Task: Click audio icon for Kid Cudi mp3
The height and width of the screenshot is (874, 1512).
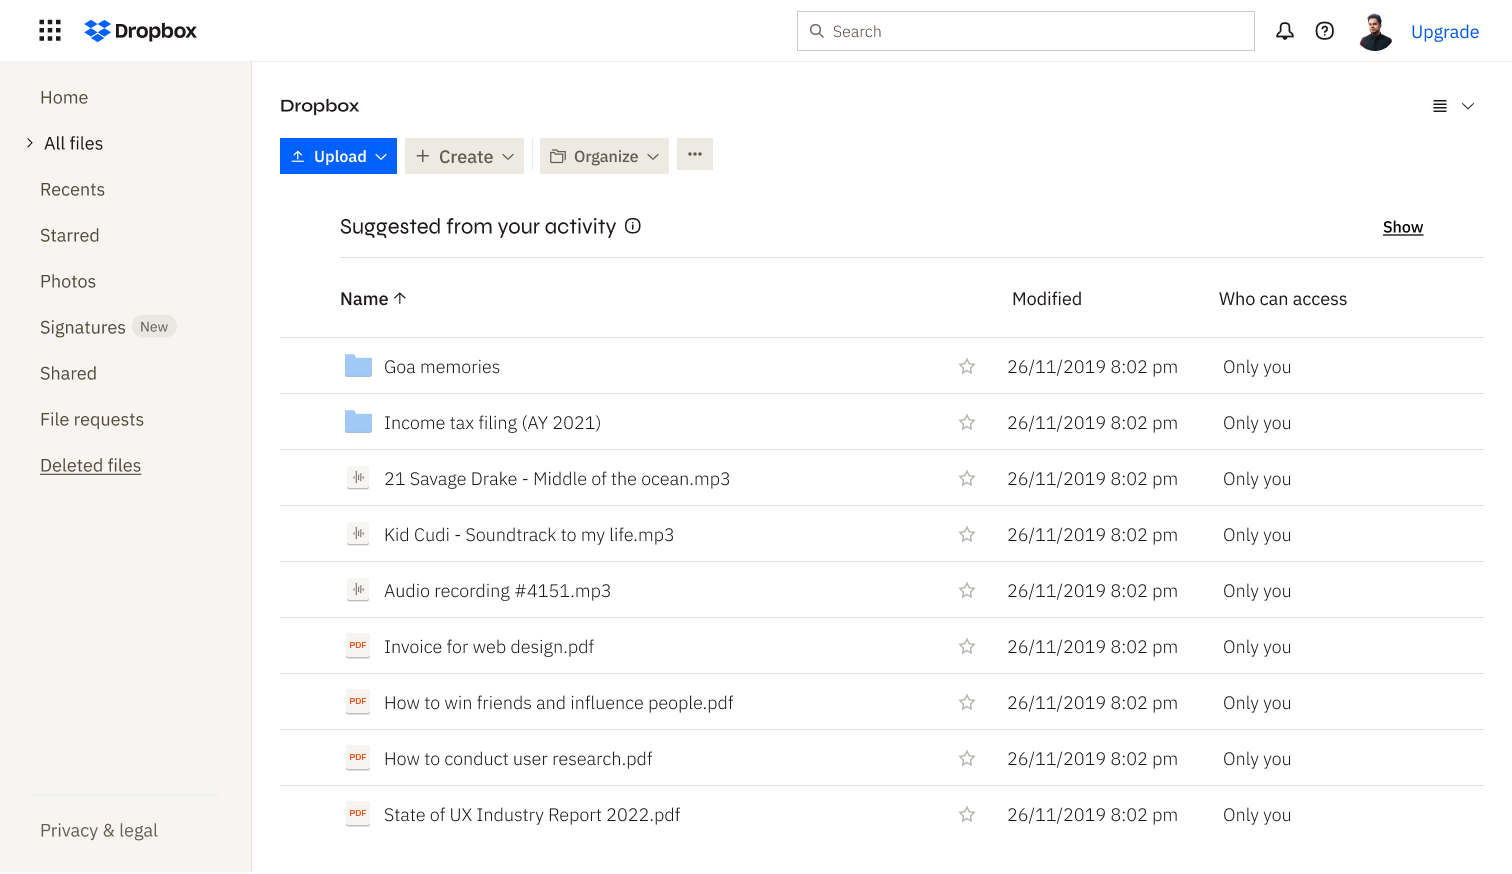Action: click(x=358, y=534)
